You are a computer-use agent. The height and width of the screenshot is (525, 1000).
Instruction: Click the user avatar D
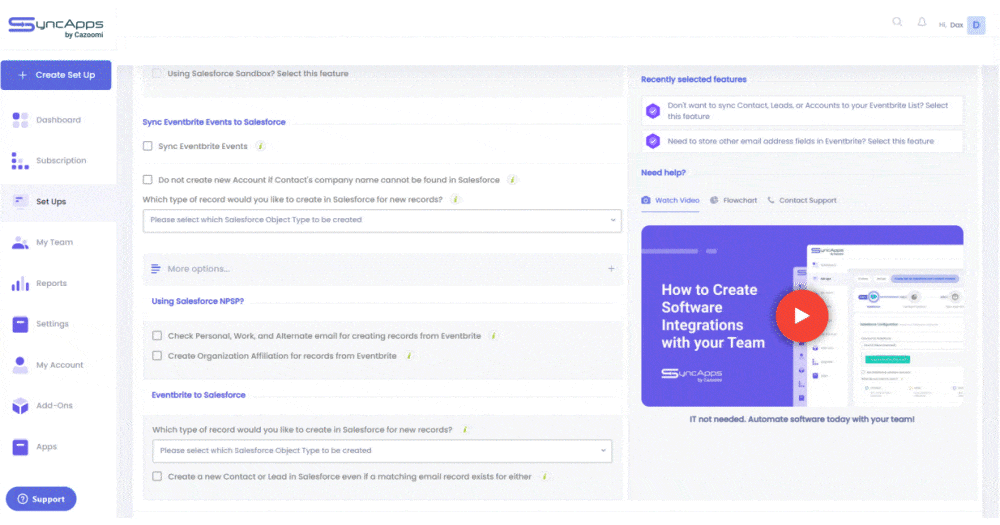pos(976,25)
